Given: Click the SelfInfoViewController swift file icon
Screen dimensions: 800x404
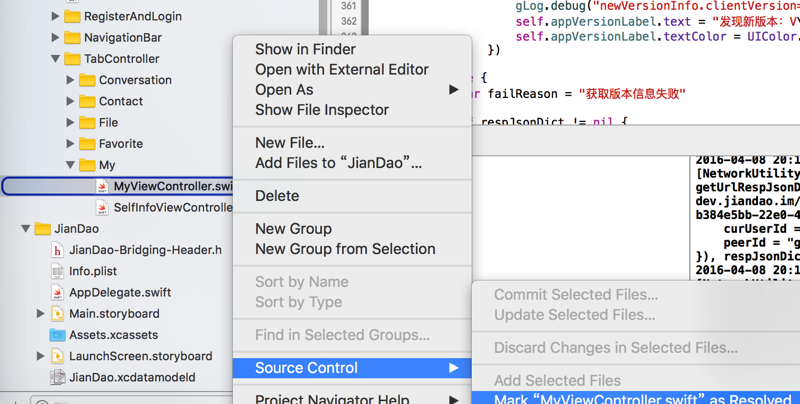Looking at the screenshot, I should [102, 207].
